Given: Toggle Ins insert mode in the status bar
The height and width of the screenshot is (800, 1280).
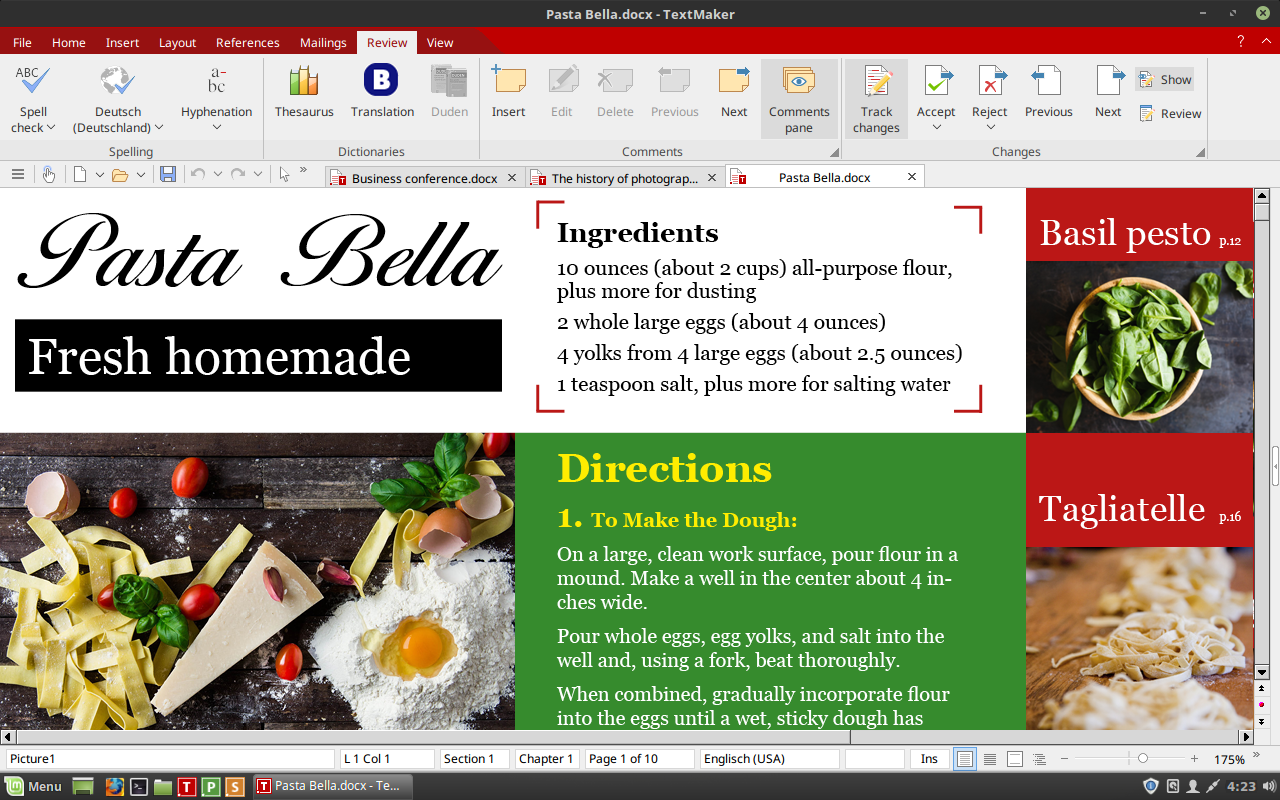Looking at the screenshot, I should [929, 759].
